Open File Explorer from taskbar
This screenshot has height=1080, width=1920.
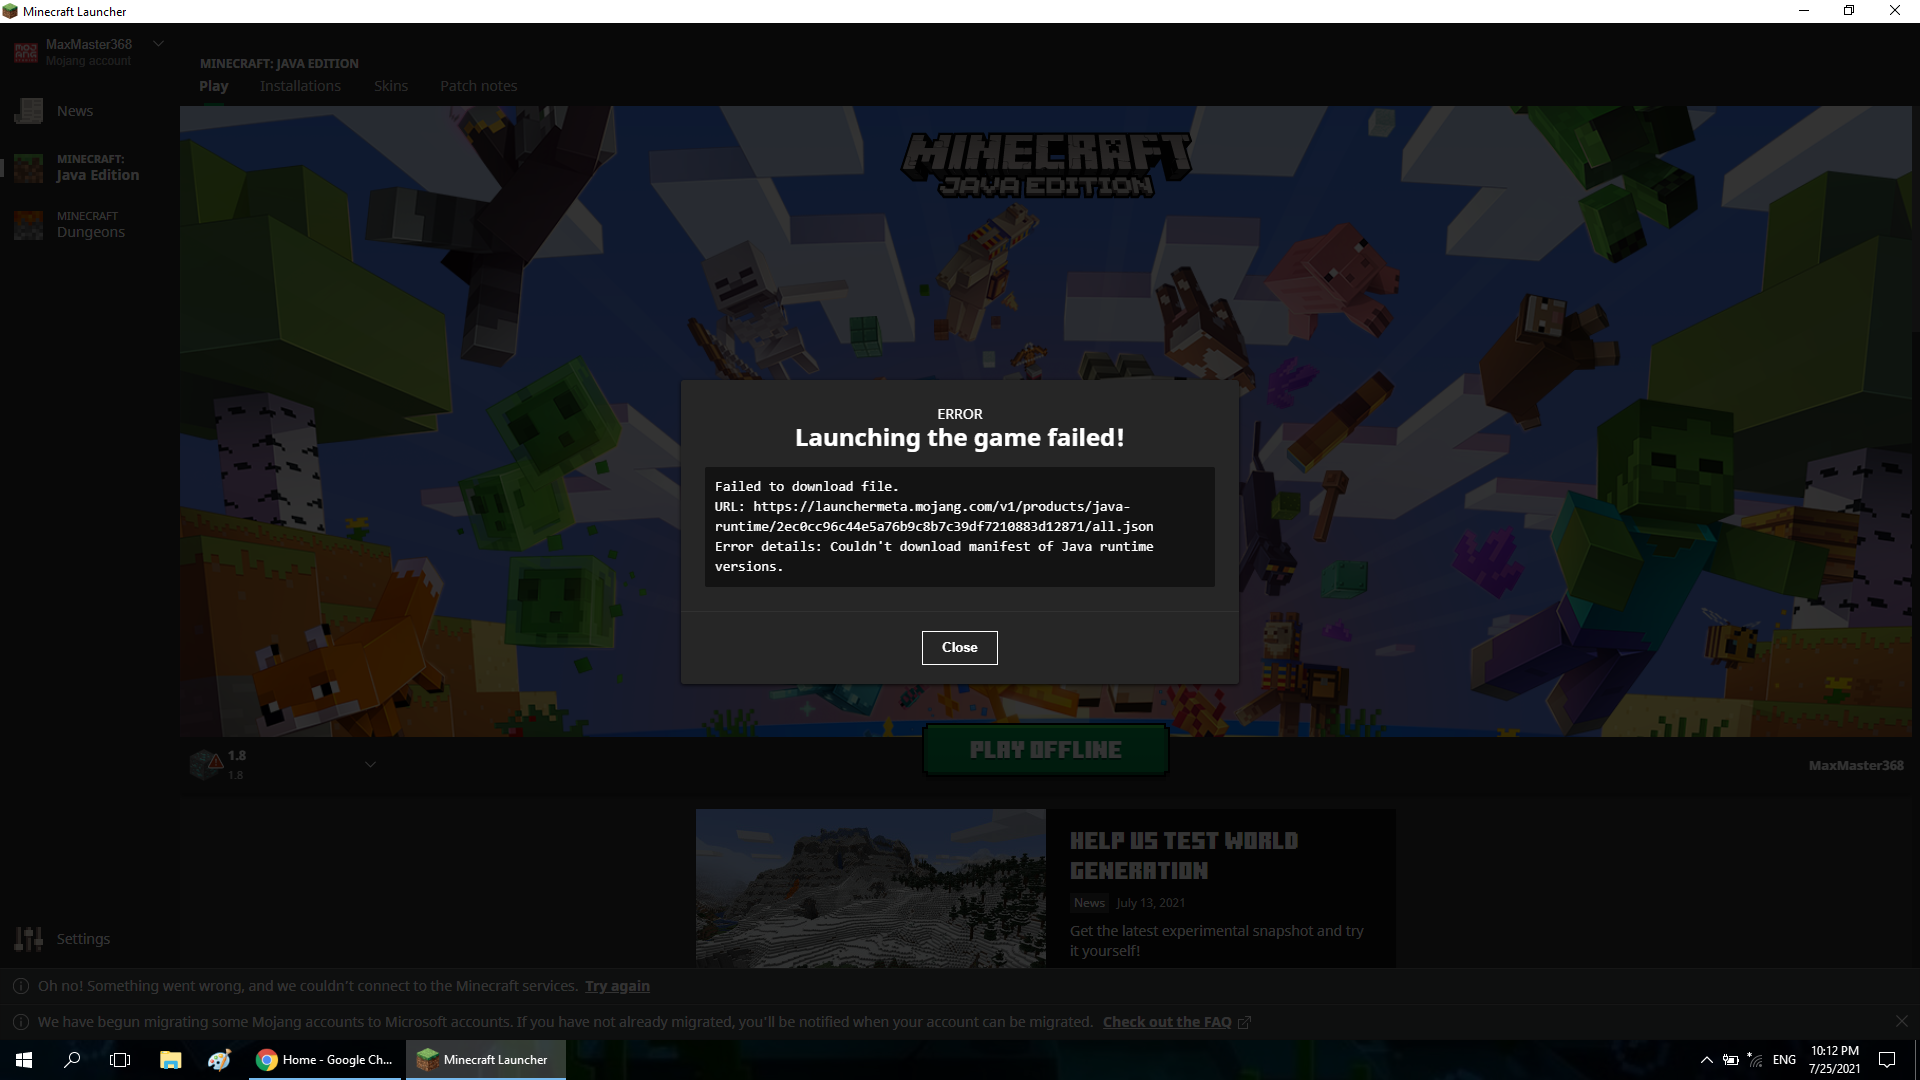click(170, 1060)
